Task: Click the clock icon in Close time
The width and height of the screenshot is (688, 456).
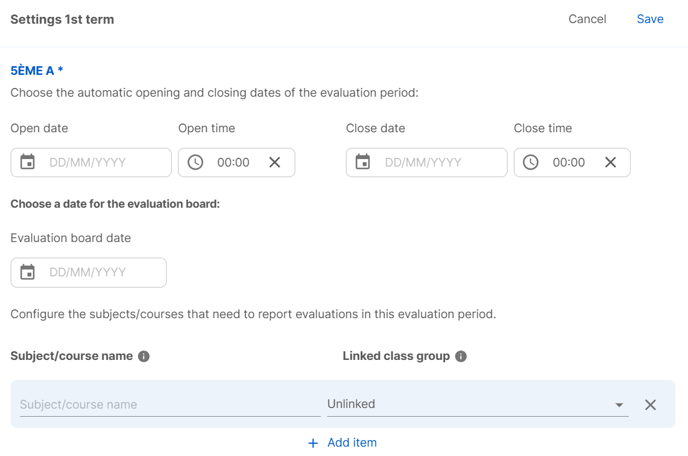Action: [x=530, y=162]
